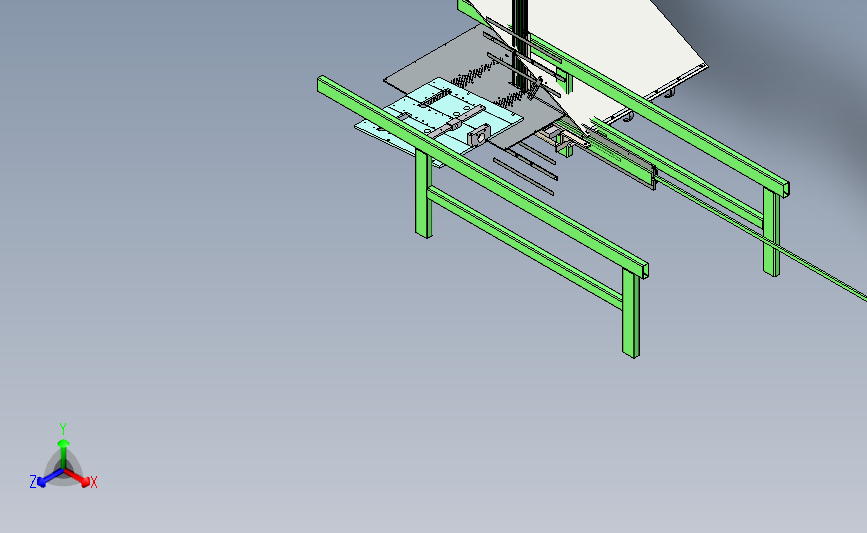867x533 pixels.
Task: Select the gray bearing block on blue plate
Action: (479, 135)
